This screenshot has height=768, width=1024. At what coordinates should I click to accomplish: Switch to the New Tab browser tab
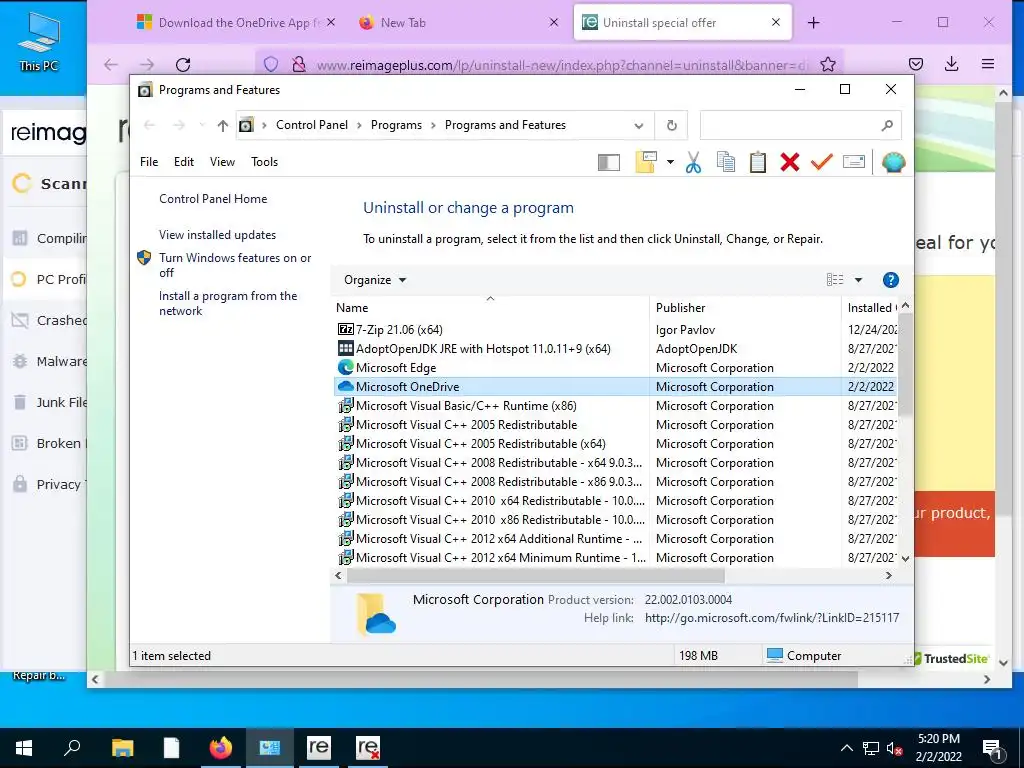458,23
